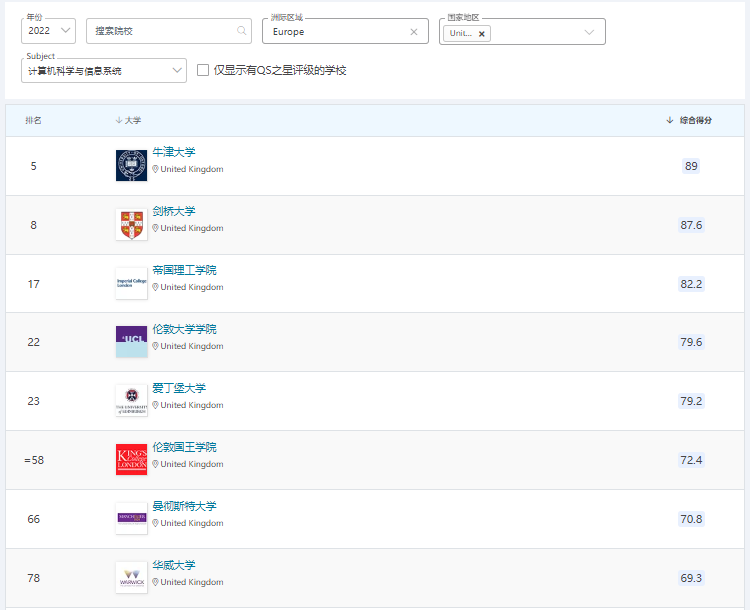Click the red King's College London logo

click(131, 460)
